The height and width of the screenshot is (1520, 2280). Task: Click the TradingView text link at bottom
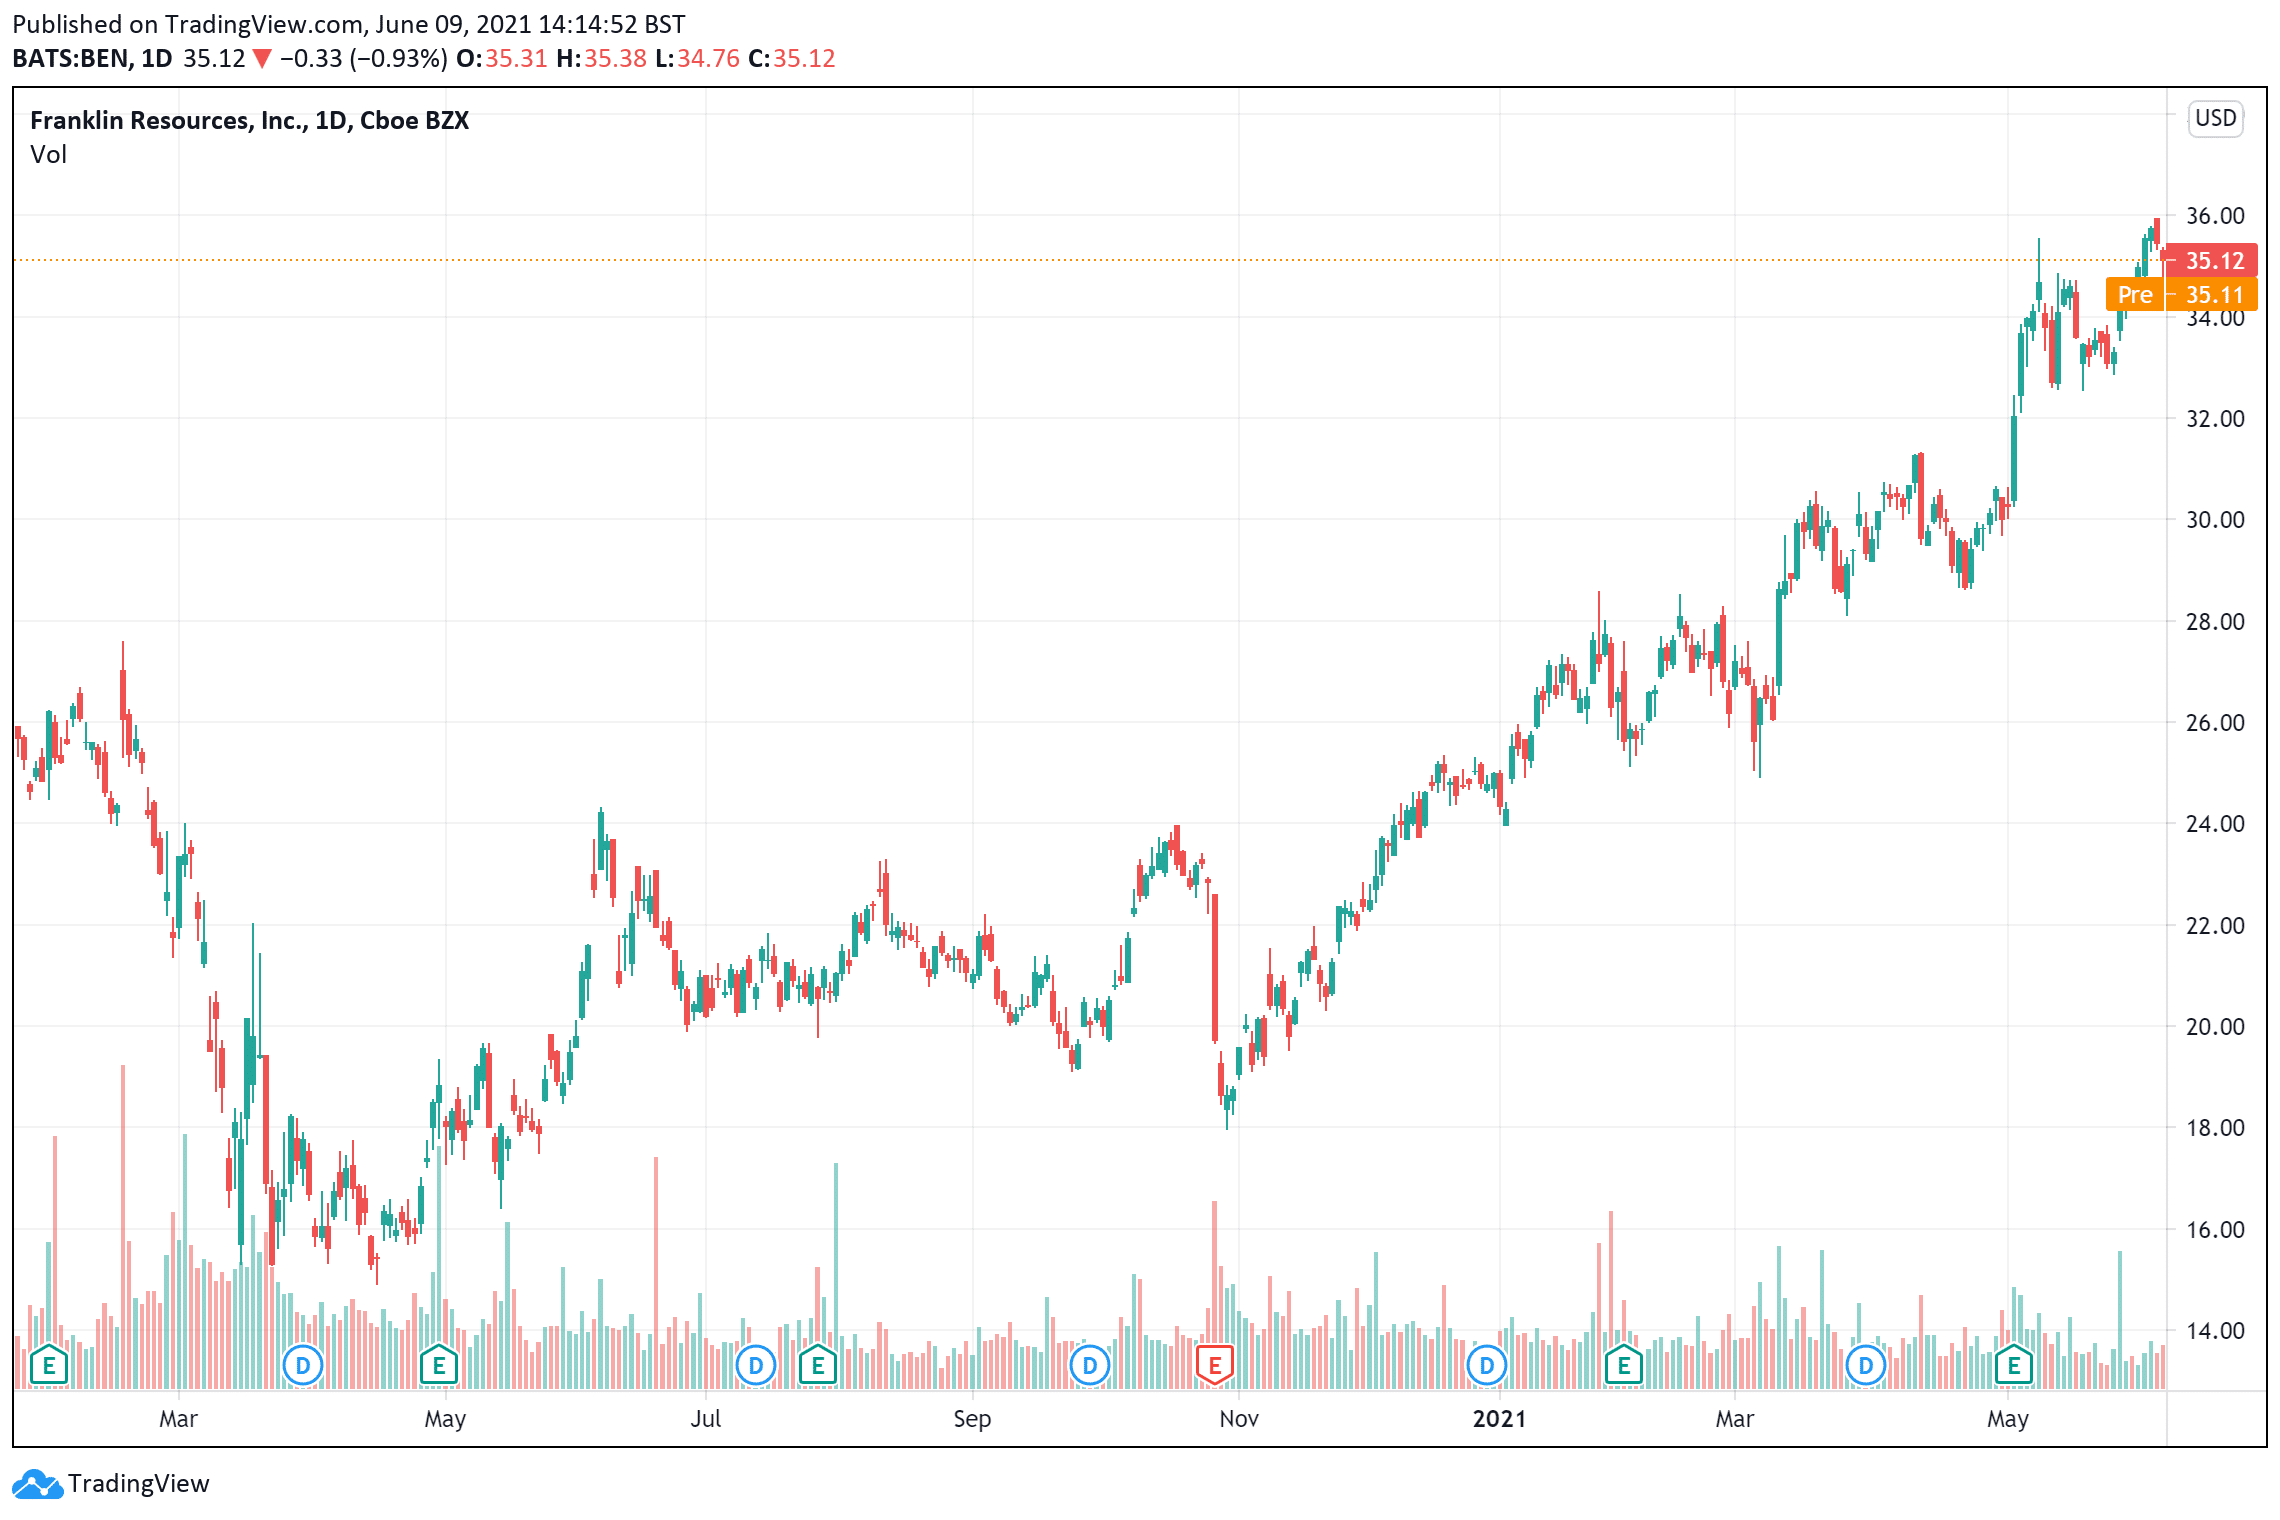click(139, 1484)
